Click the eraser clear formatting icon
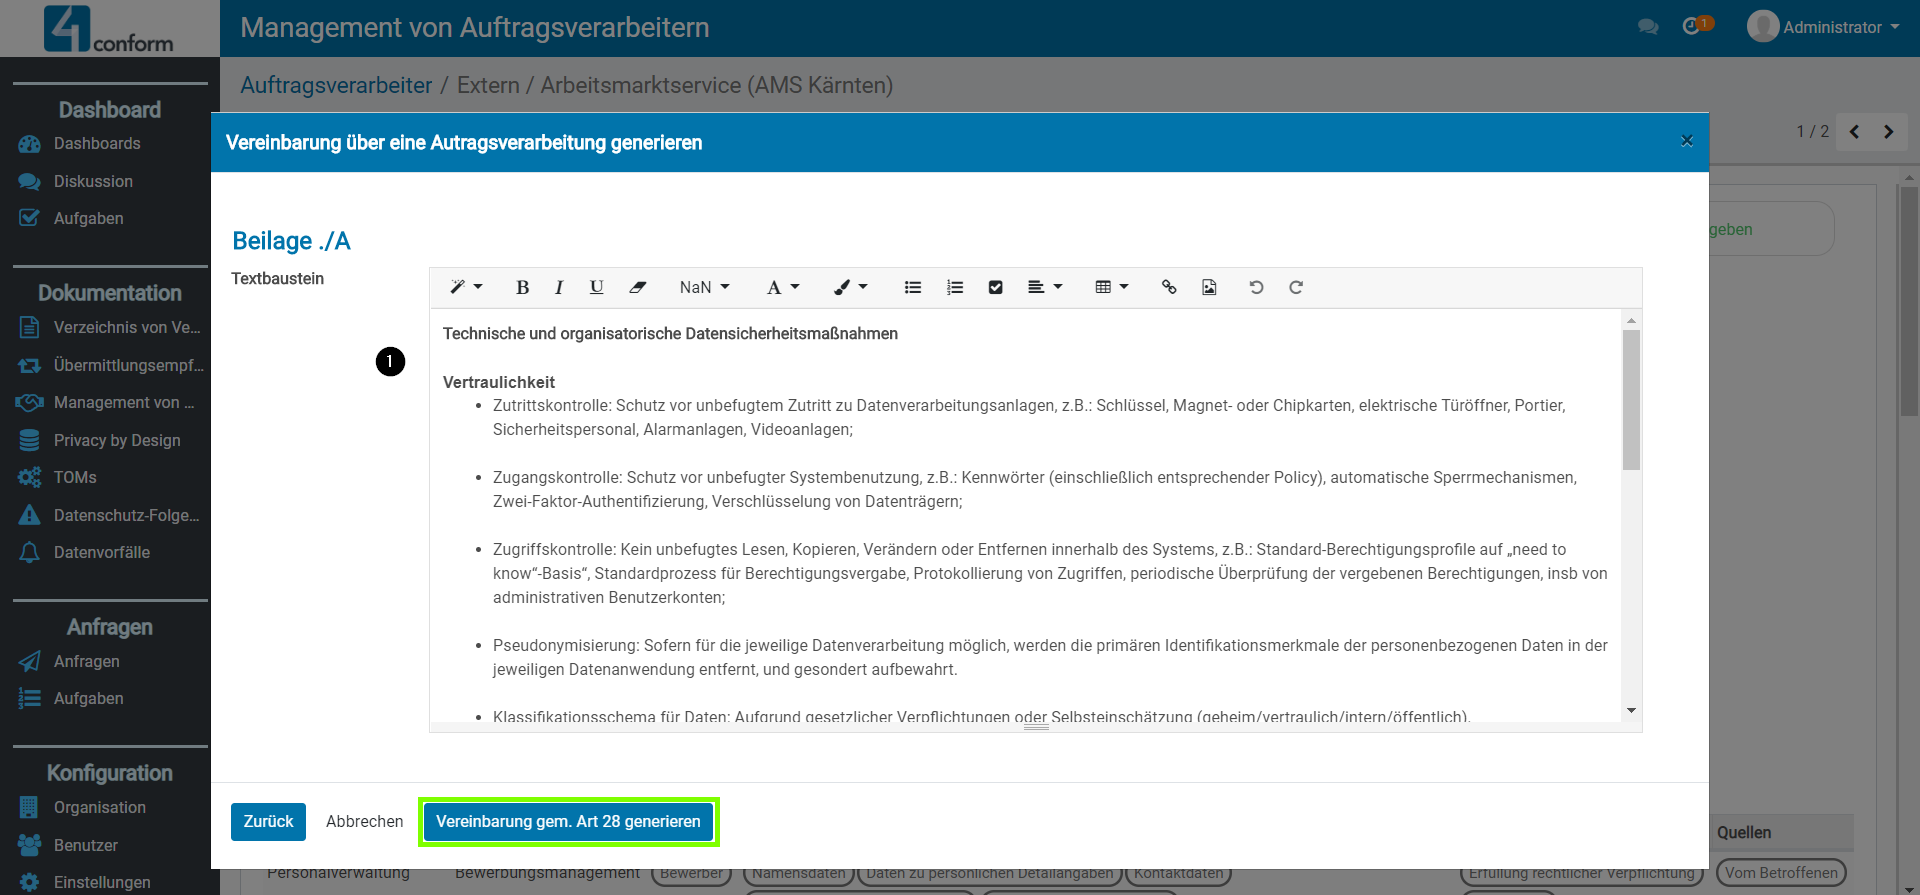This screenshot has width=1920, height=895. (637, 288)
